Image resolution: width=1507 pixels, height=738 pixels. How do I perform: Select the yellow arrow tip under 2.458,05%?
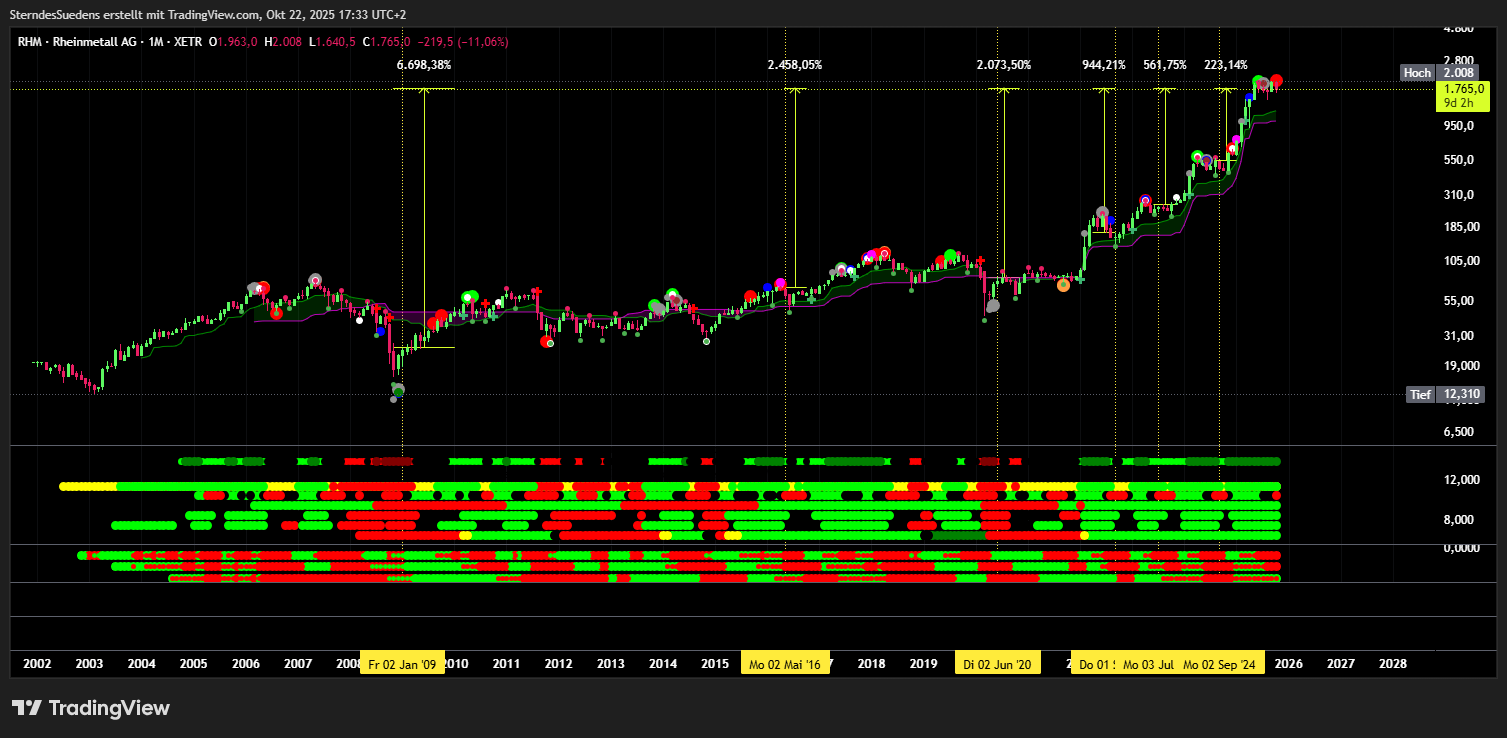pos(795,91)
